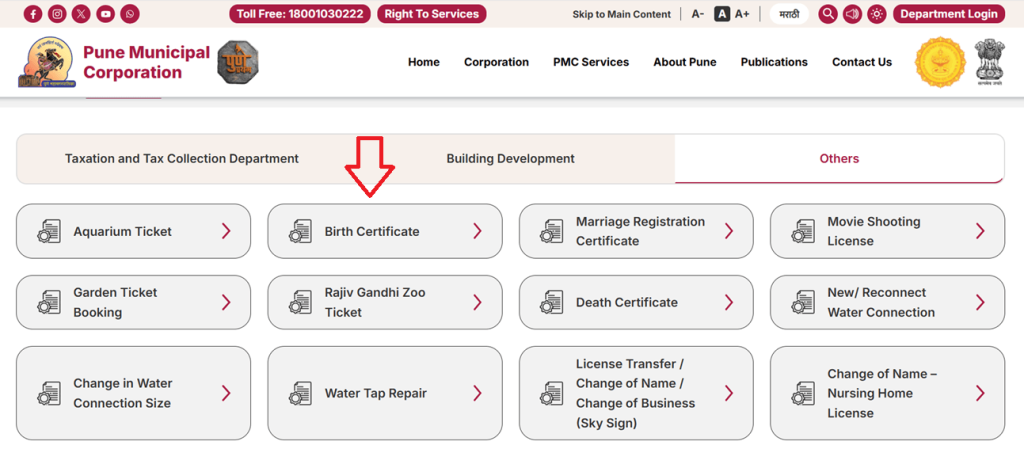Open the YouTube social icon
Image resolution: width=1024 pixels, height=449 pixels.
click(106, 14)
